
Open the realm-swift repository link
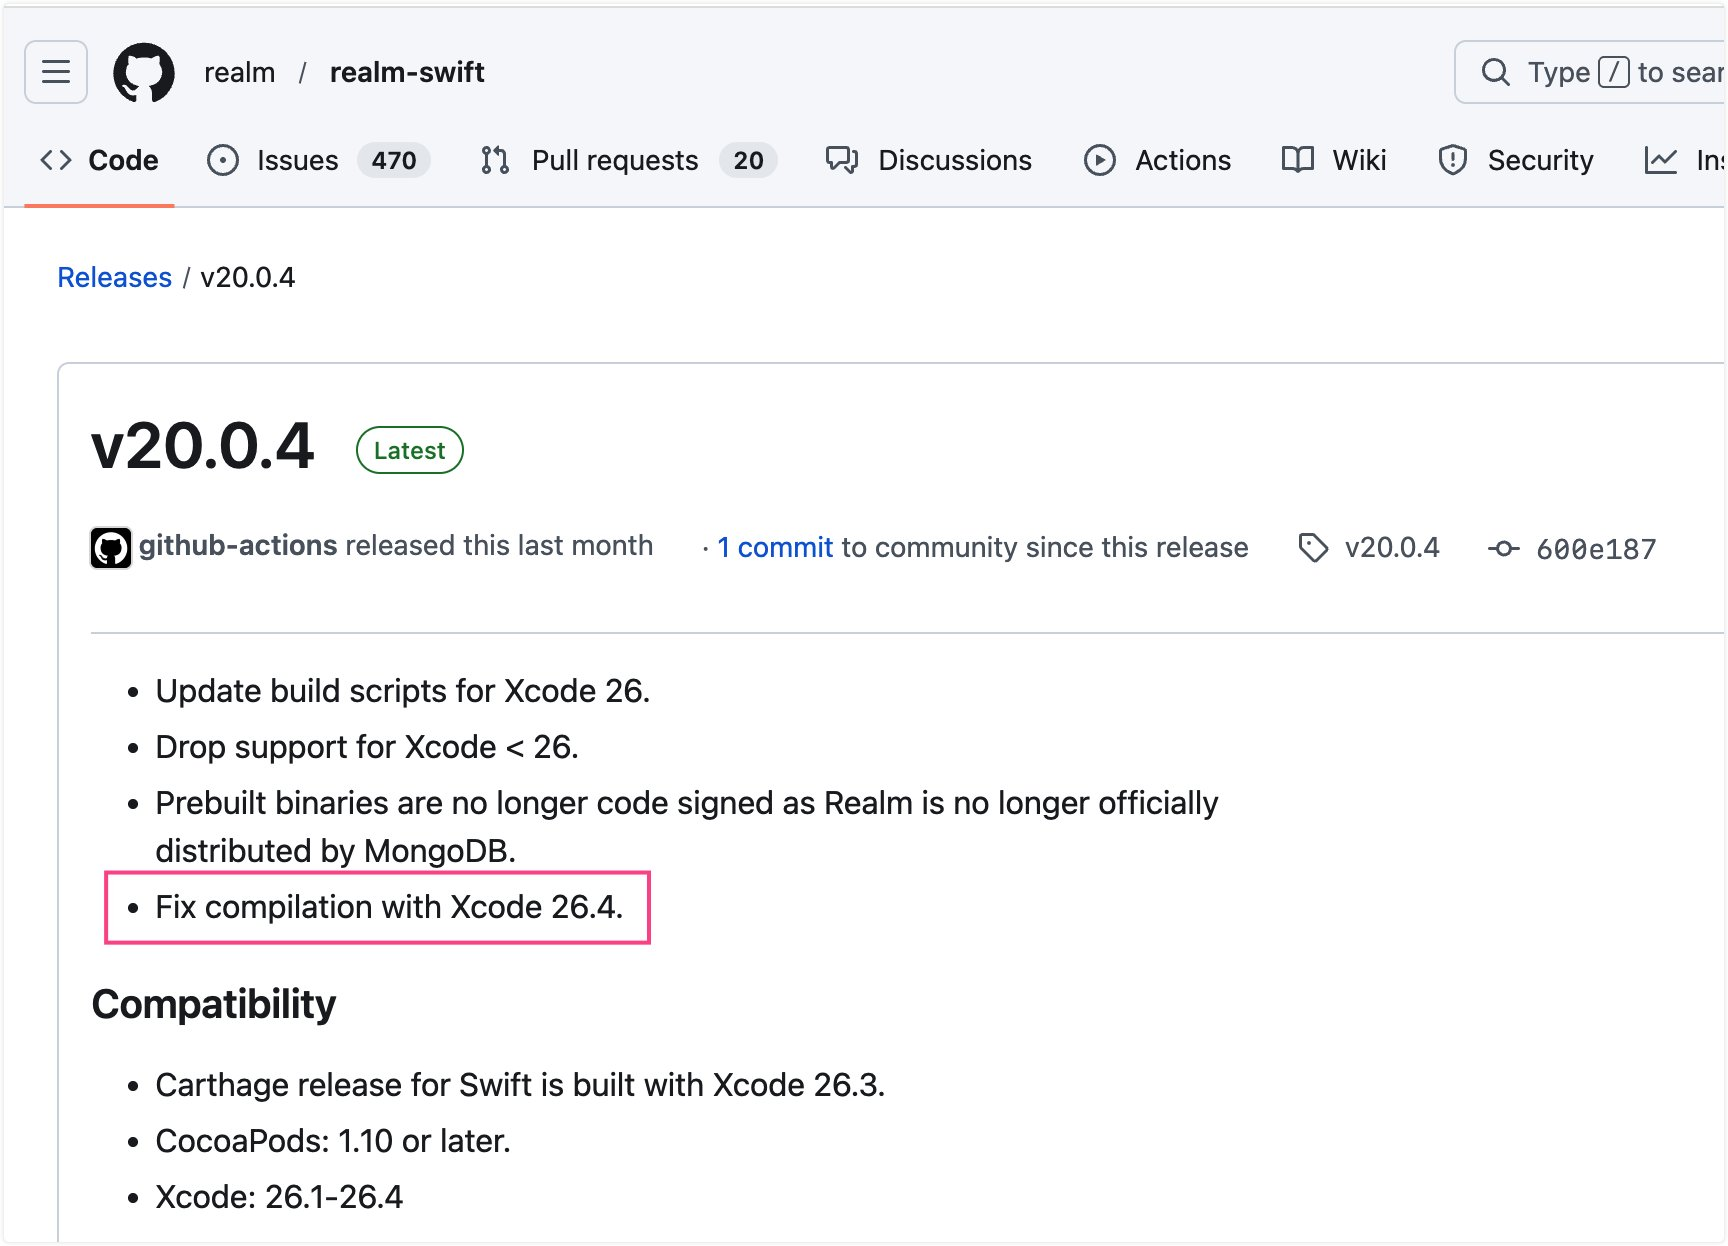tap(407, 72)
